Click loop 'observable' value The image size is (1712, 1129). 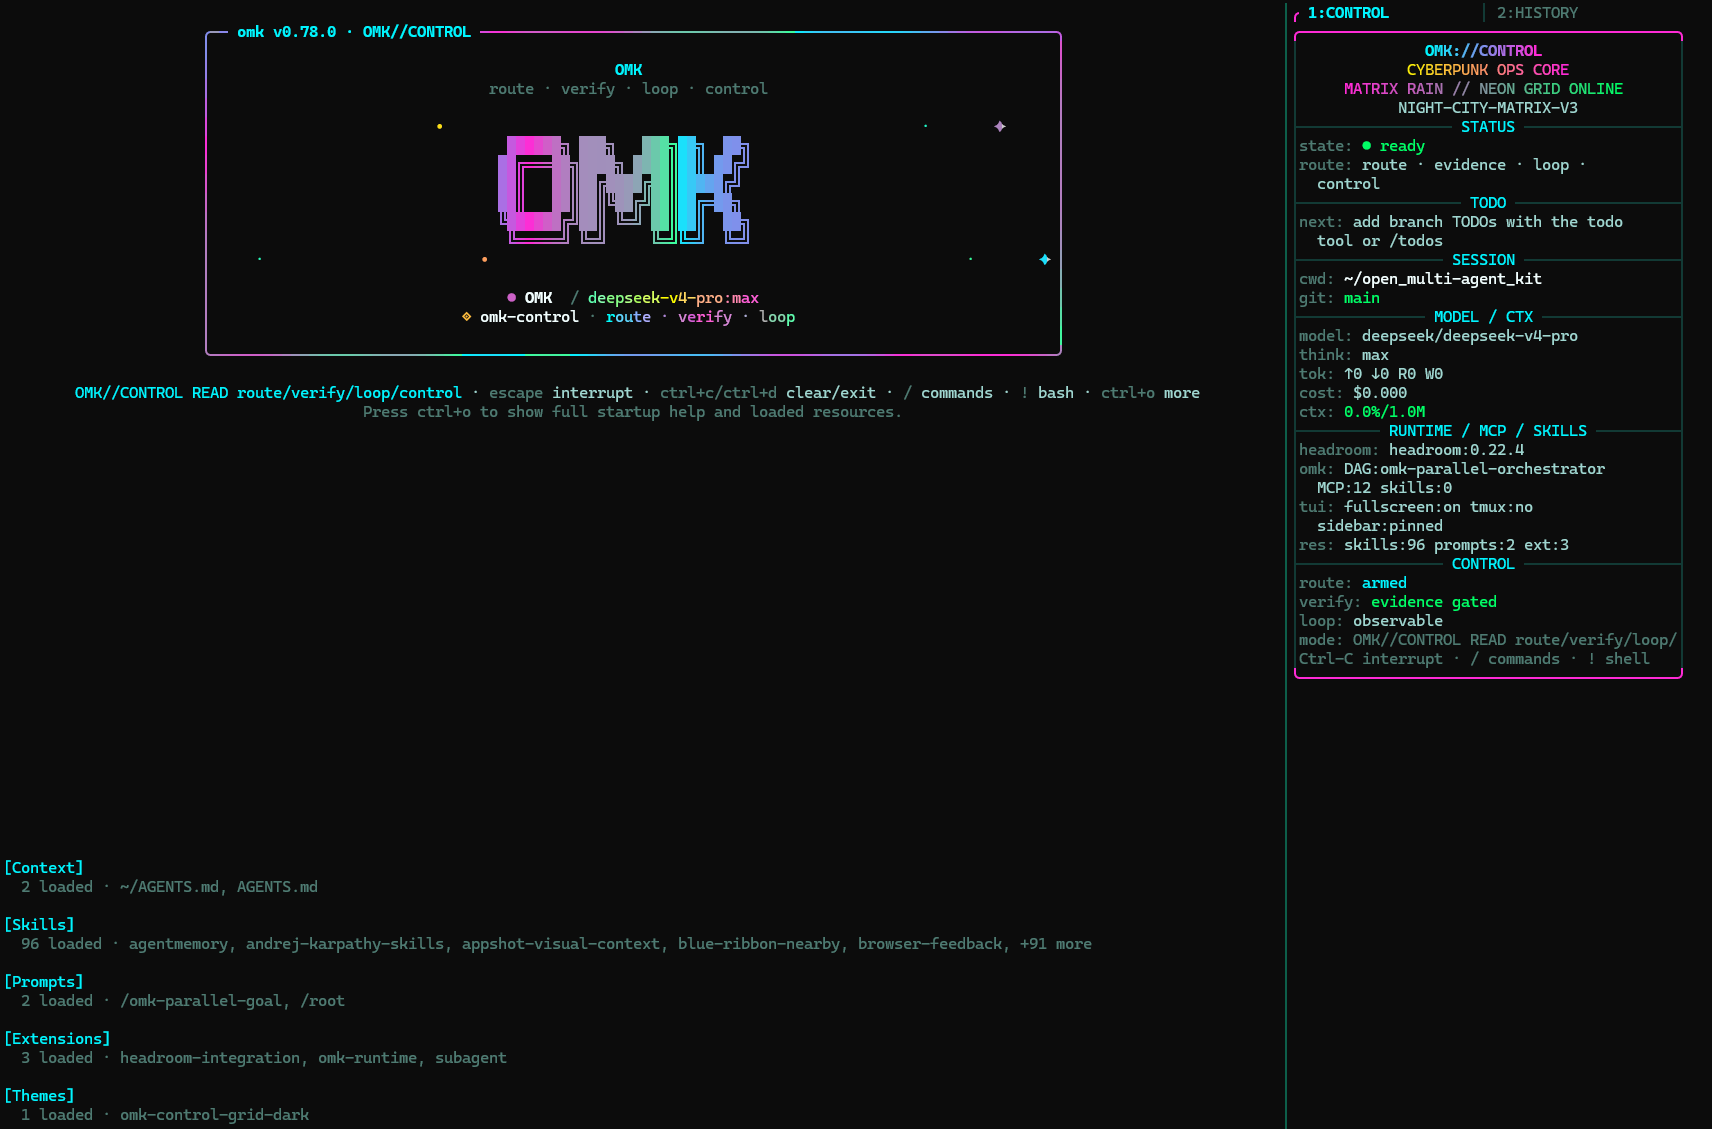[x=1398, y=621]
